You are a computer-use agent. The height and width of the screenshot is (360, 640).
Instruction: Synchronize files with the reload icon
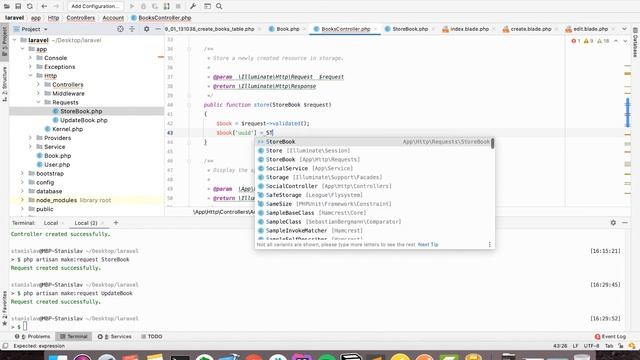point(30,6)
